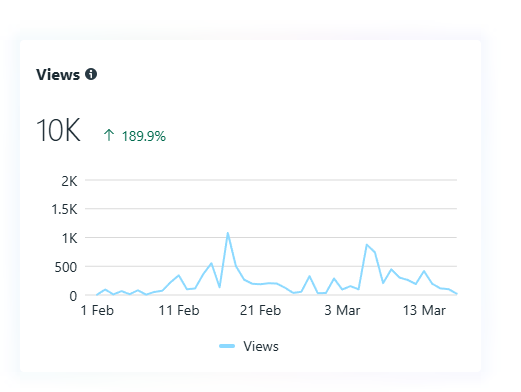Image resolution: width=521 pixels, height=392 pixels.
Task: Click the 13 Mar x-axis label
Action: point(424,310)
